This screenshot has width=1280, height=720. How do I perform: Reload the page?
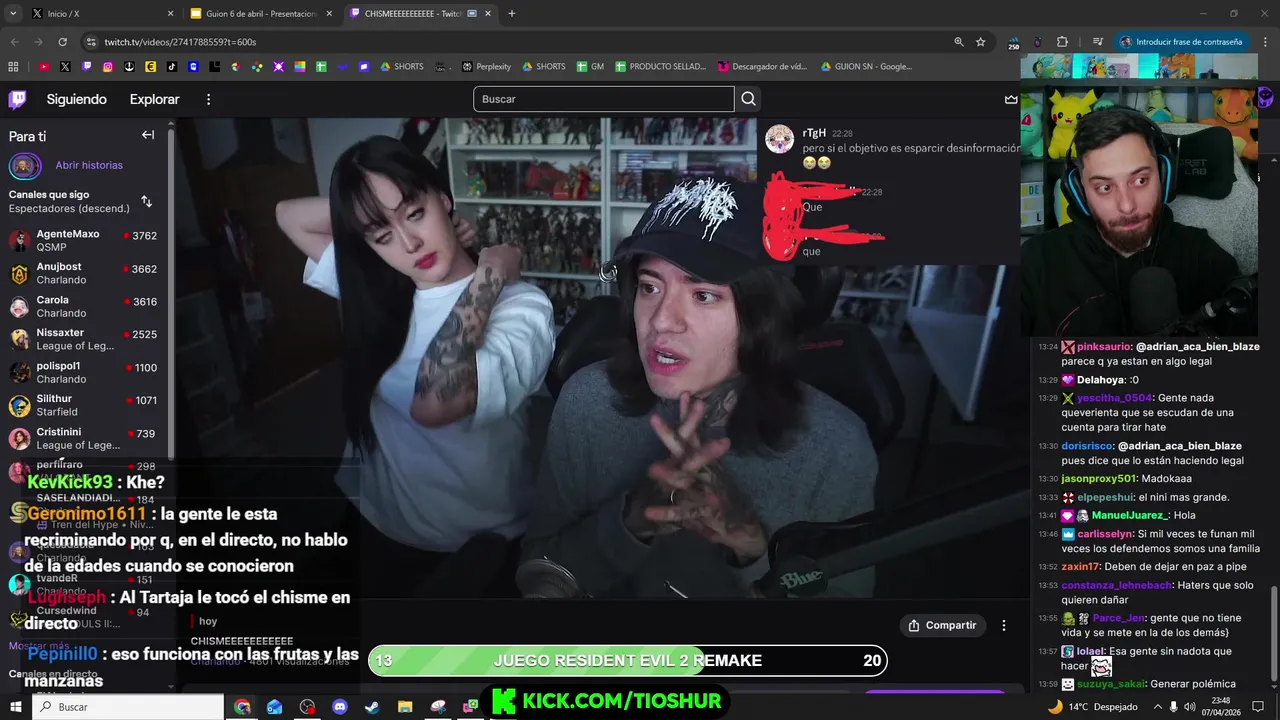pyautogui.click(x=62, y=42)
